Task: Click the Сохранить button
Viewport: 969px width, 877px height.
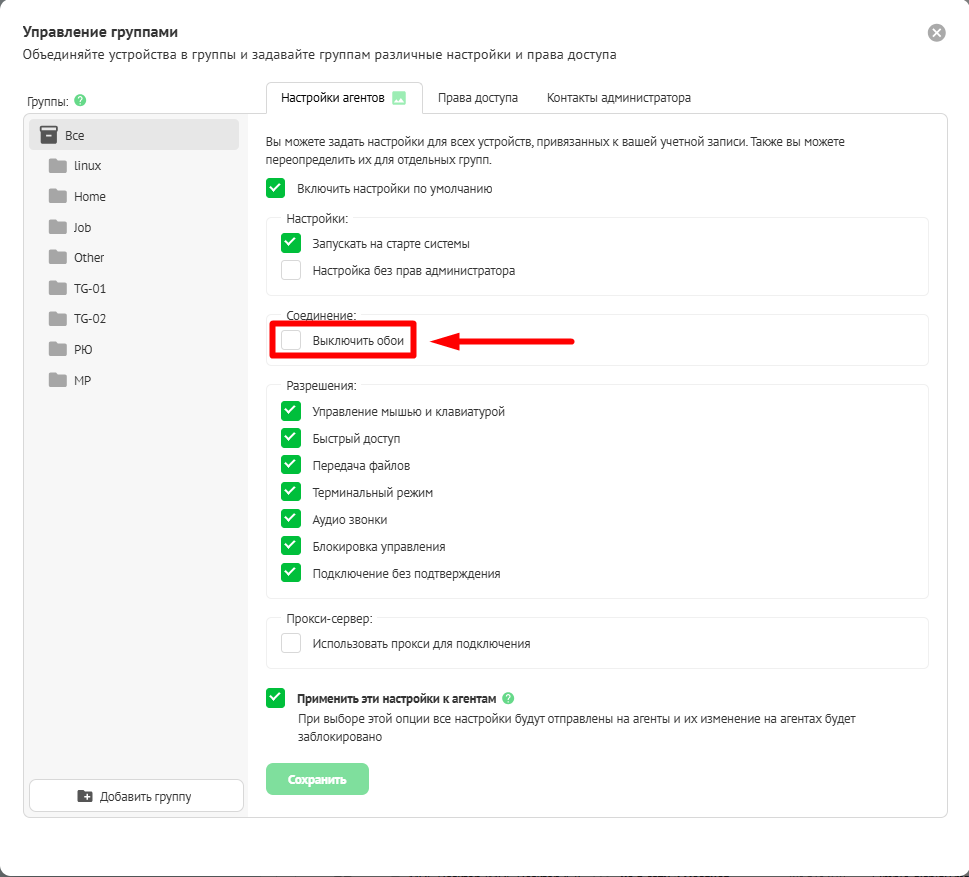Action: pos(317,779)
